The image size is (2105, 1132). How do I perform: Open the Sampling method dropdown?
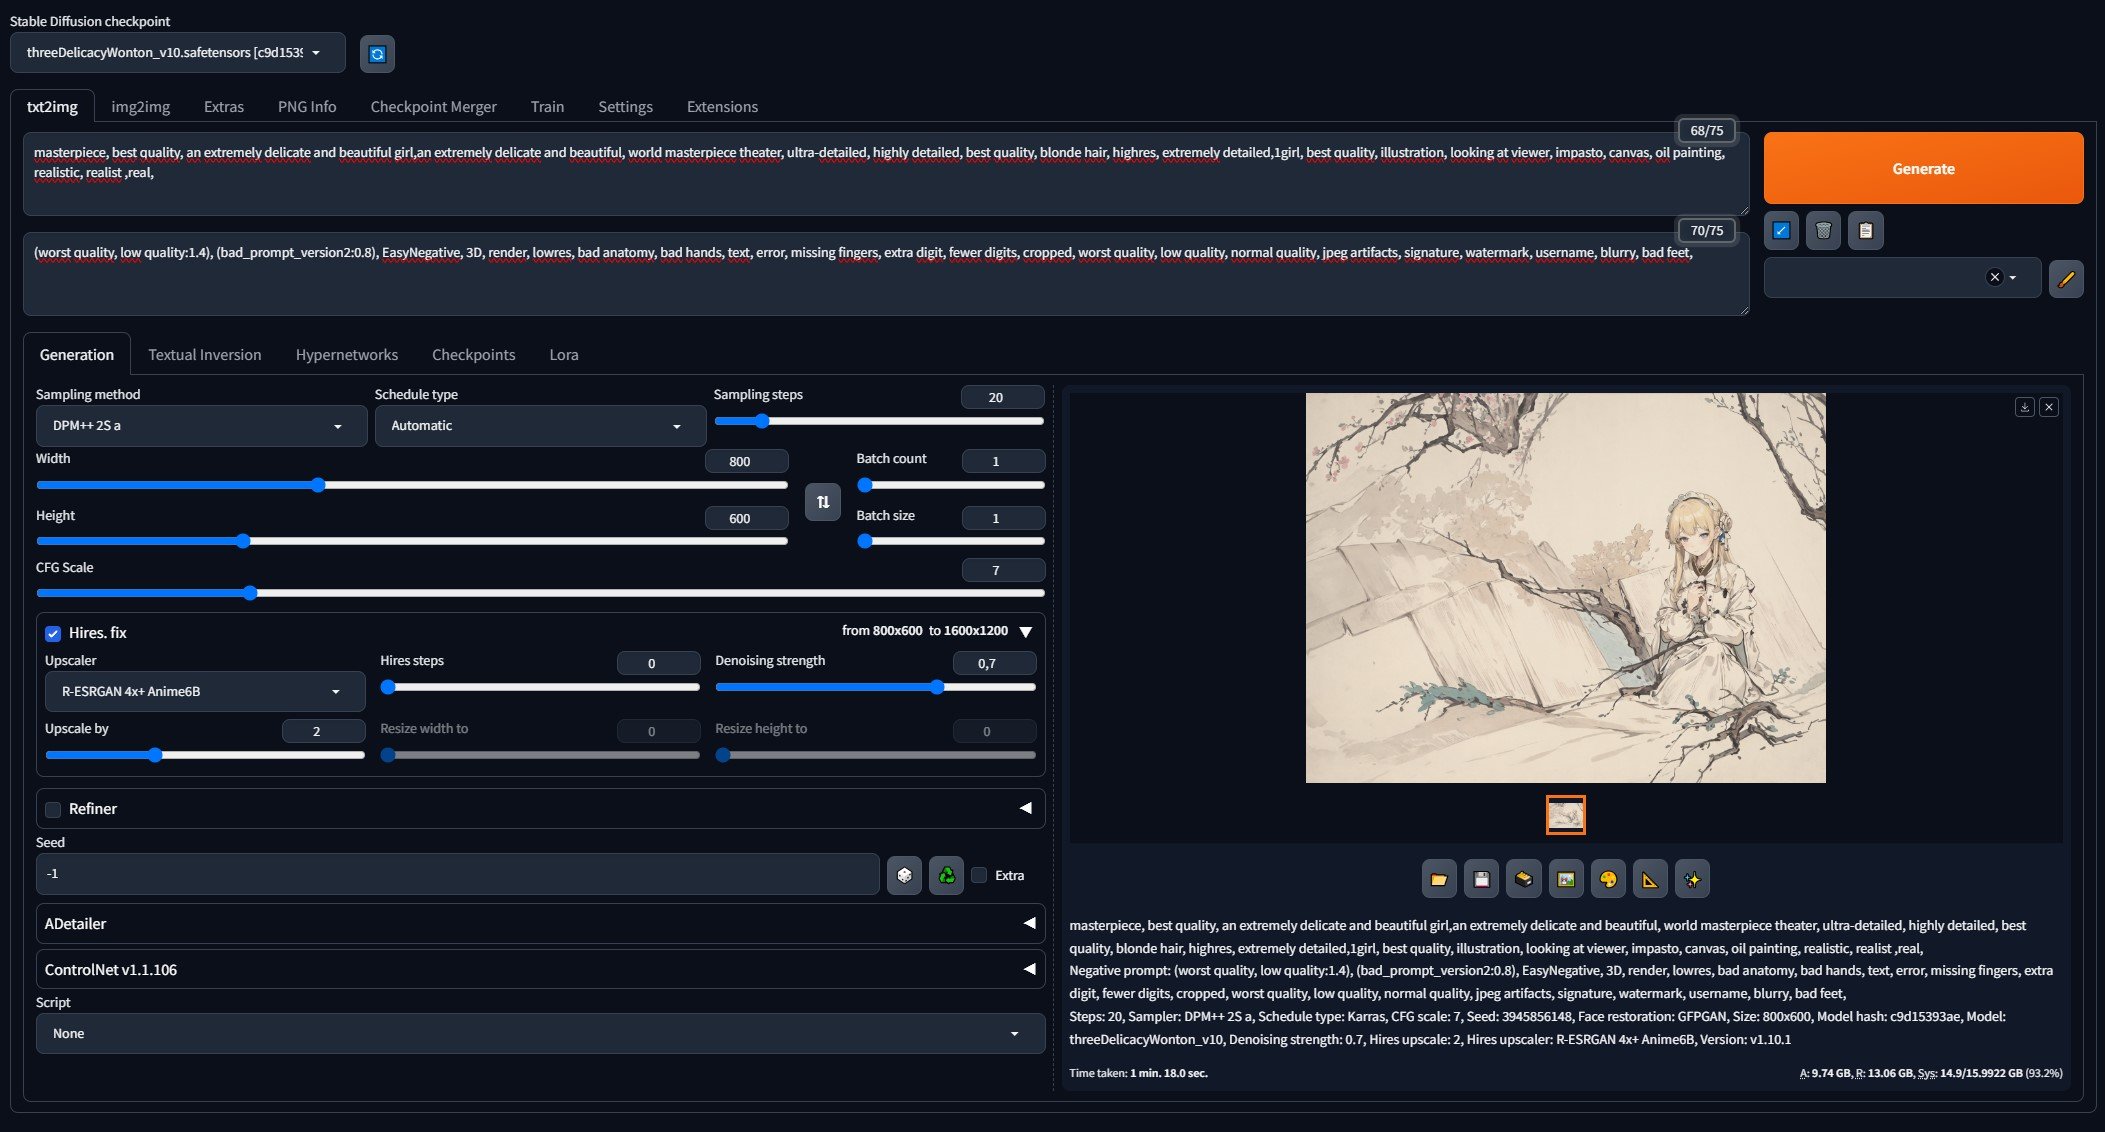(x=201, y=426)
